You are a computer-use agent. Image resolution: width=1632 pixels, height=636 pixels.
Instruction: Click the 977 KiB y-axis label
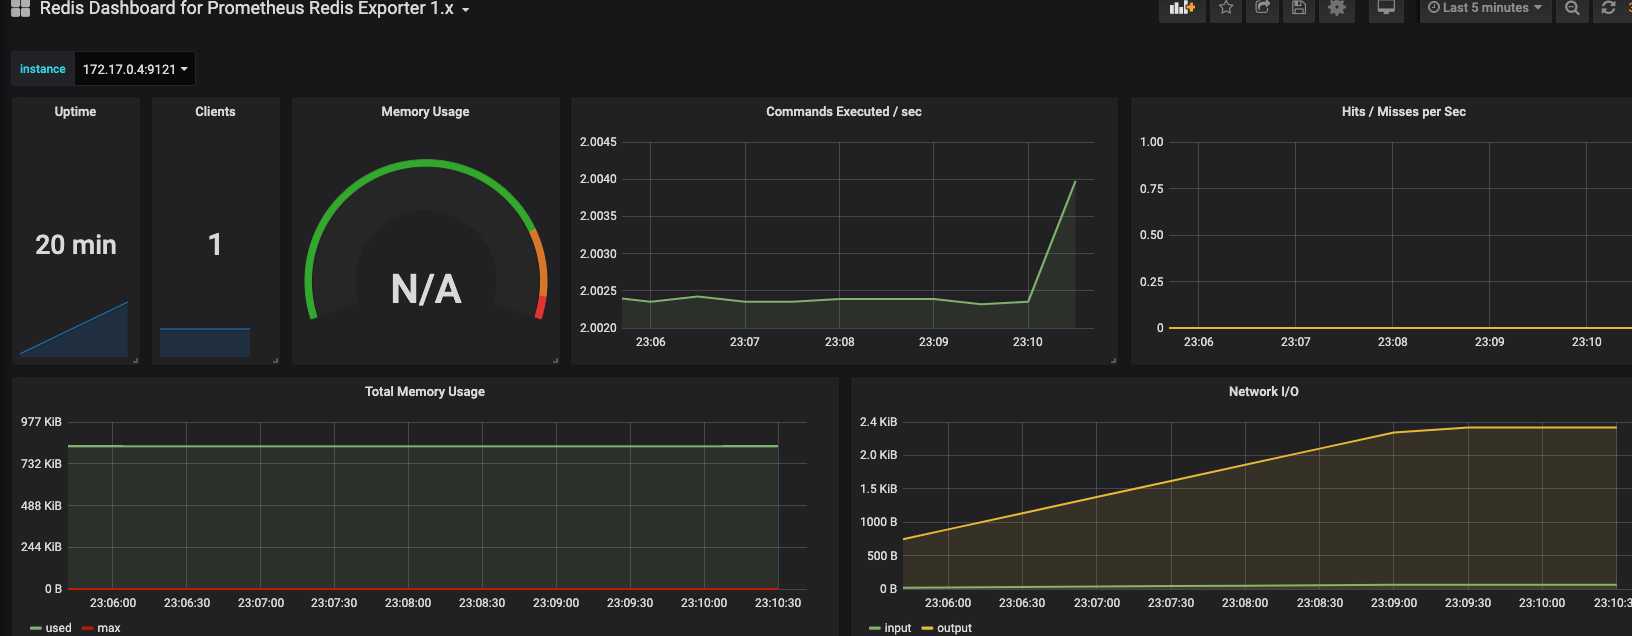click(41, 422)
